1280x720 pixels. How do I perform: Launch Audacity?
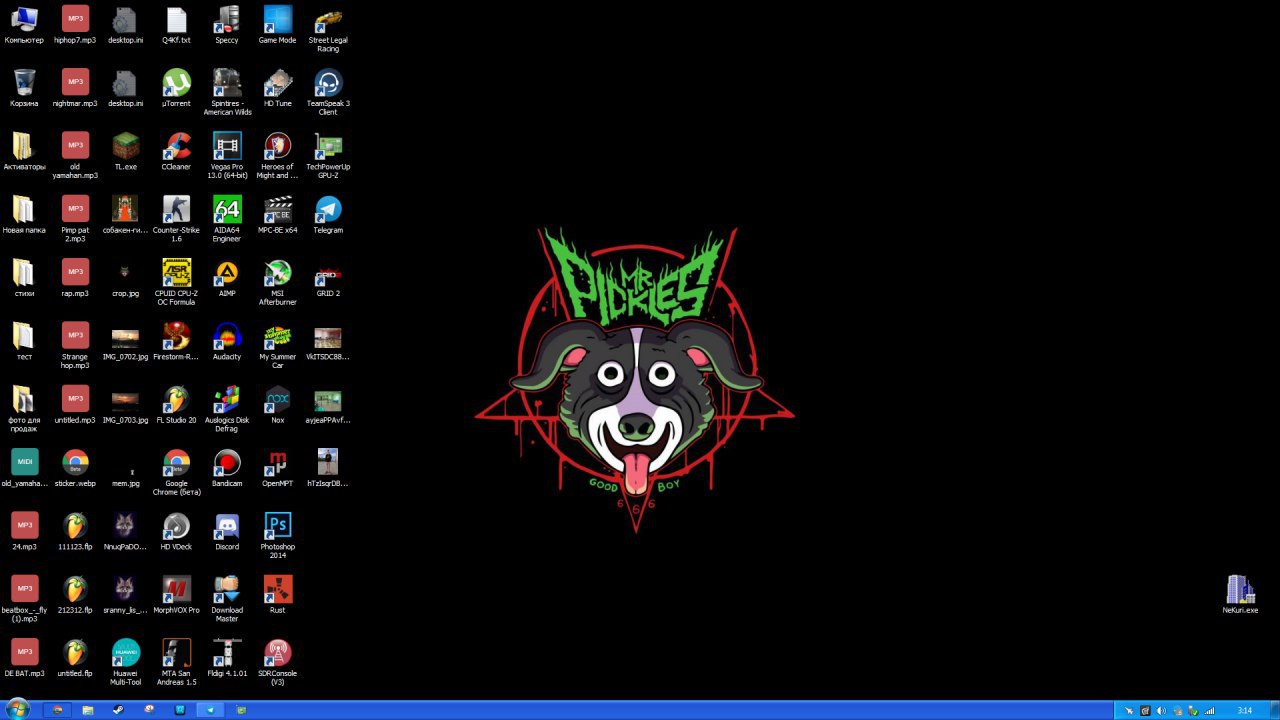tap(227, 341)
